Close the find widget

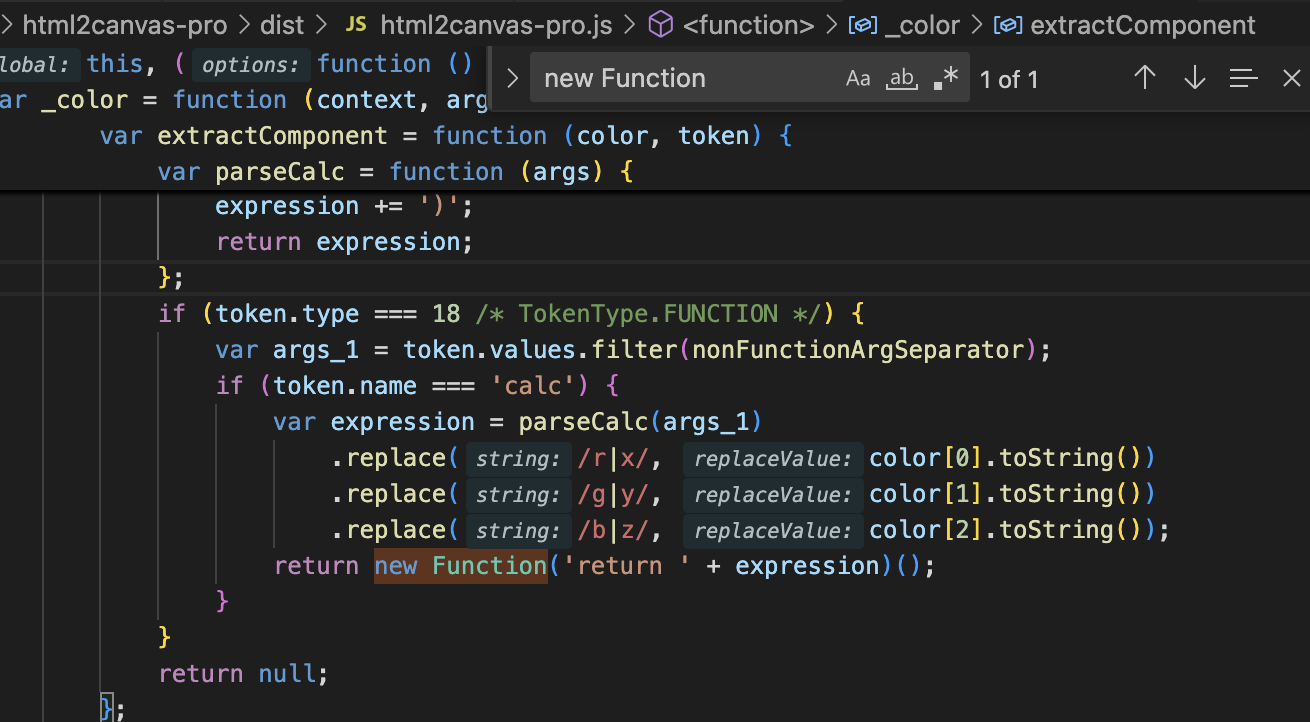1291,78
